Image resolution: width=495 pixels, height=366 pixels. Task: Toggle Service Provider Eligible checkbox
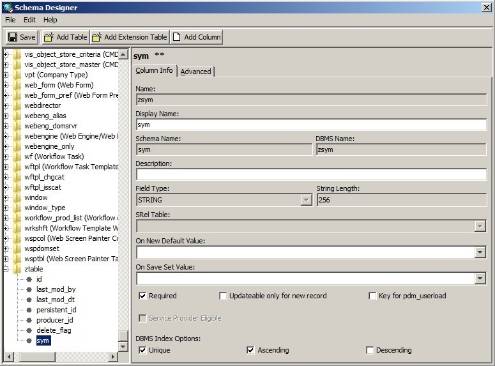[x=142, y=318]
